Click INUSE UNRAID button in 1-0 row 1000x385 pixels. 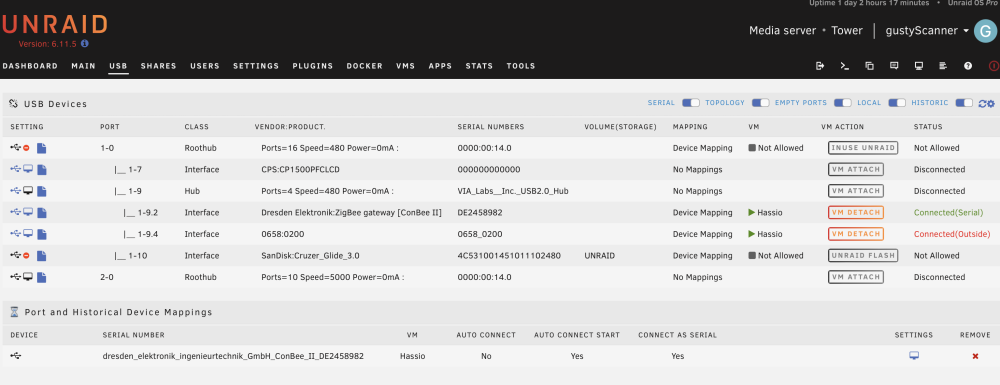pyautogui.click(x=863, y=148)
